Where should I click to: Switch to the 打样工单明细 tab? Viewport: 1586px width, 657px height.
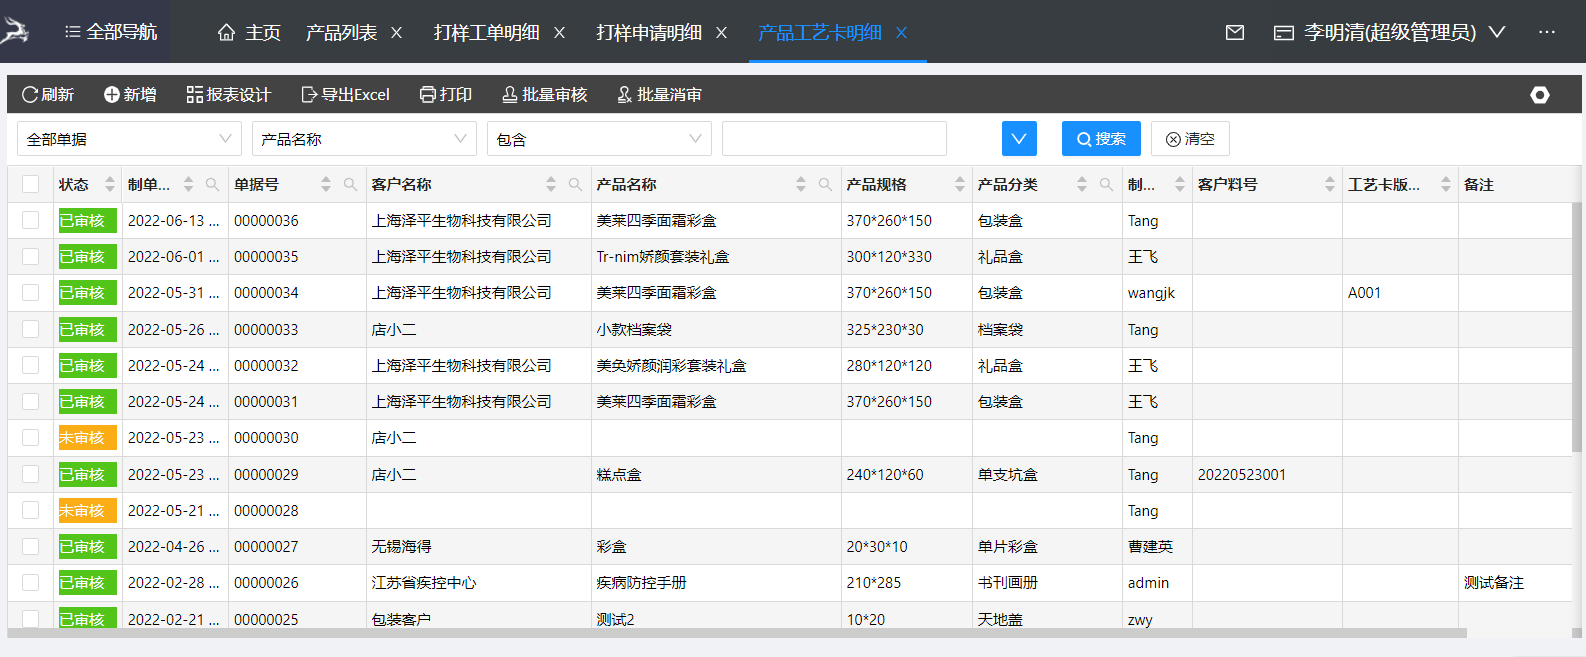487,33
